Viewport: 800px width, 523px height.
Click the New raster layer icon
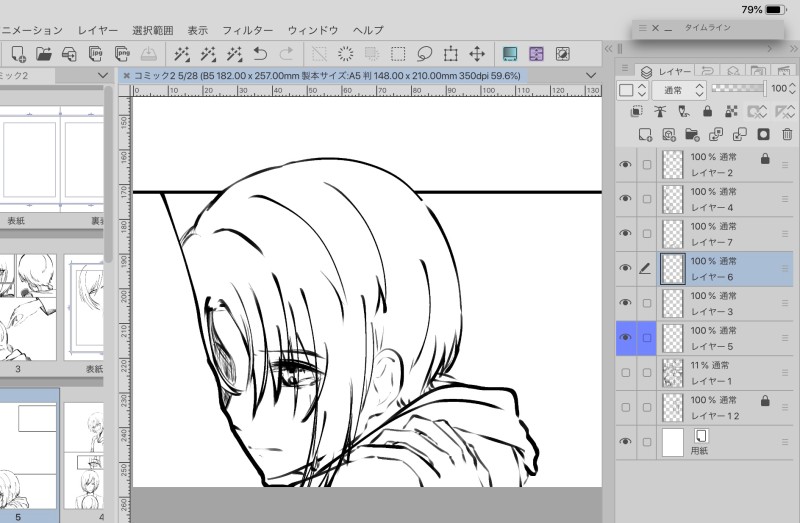(645, 134)
